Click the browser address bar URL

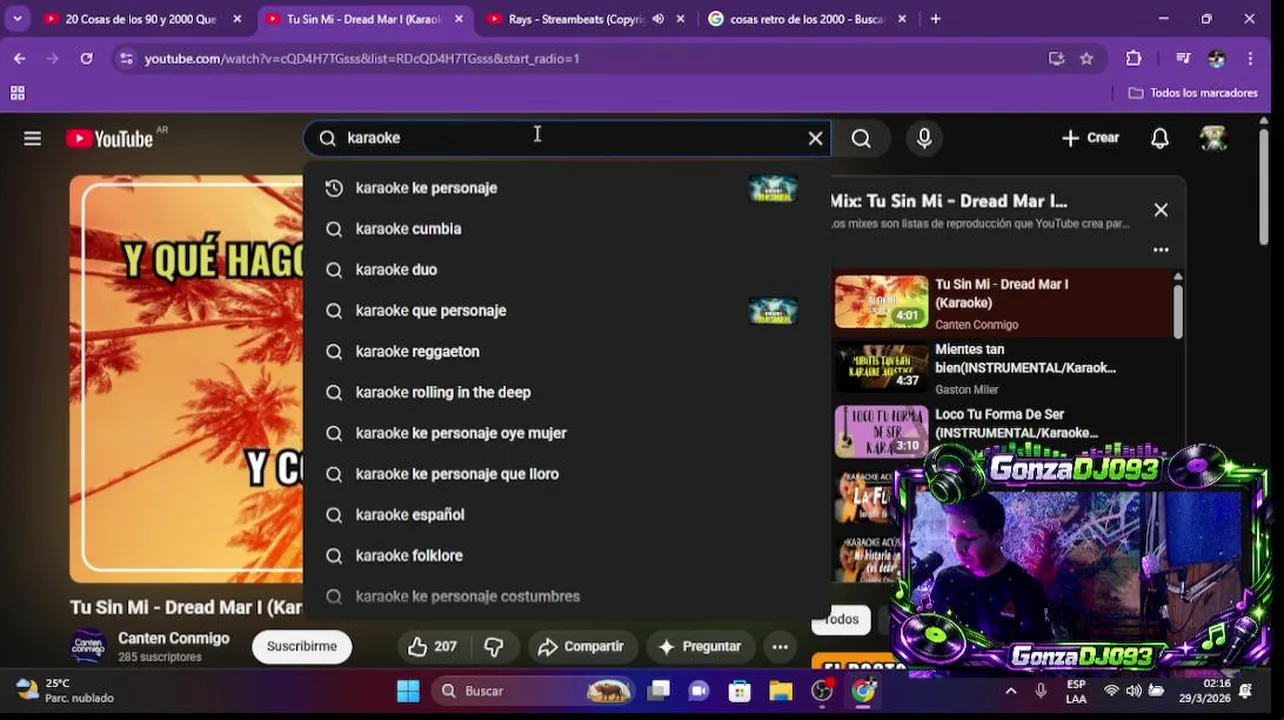click(362, 59)
